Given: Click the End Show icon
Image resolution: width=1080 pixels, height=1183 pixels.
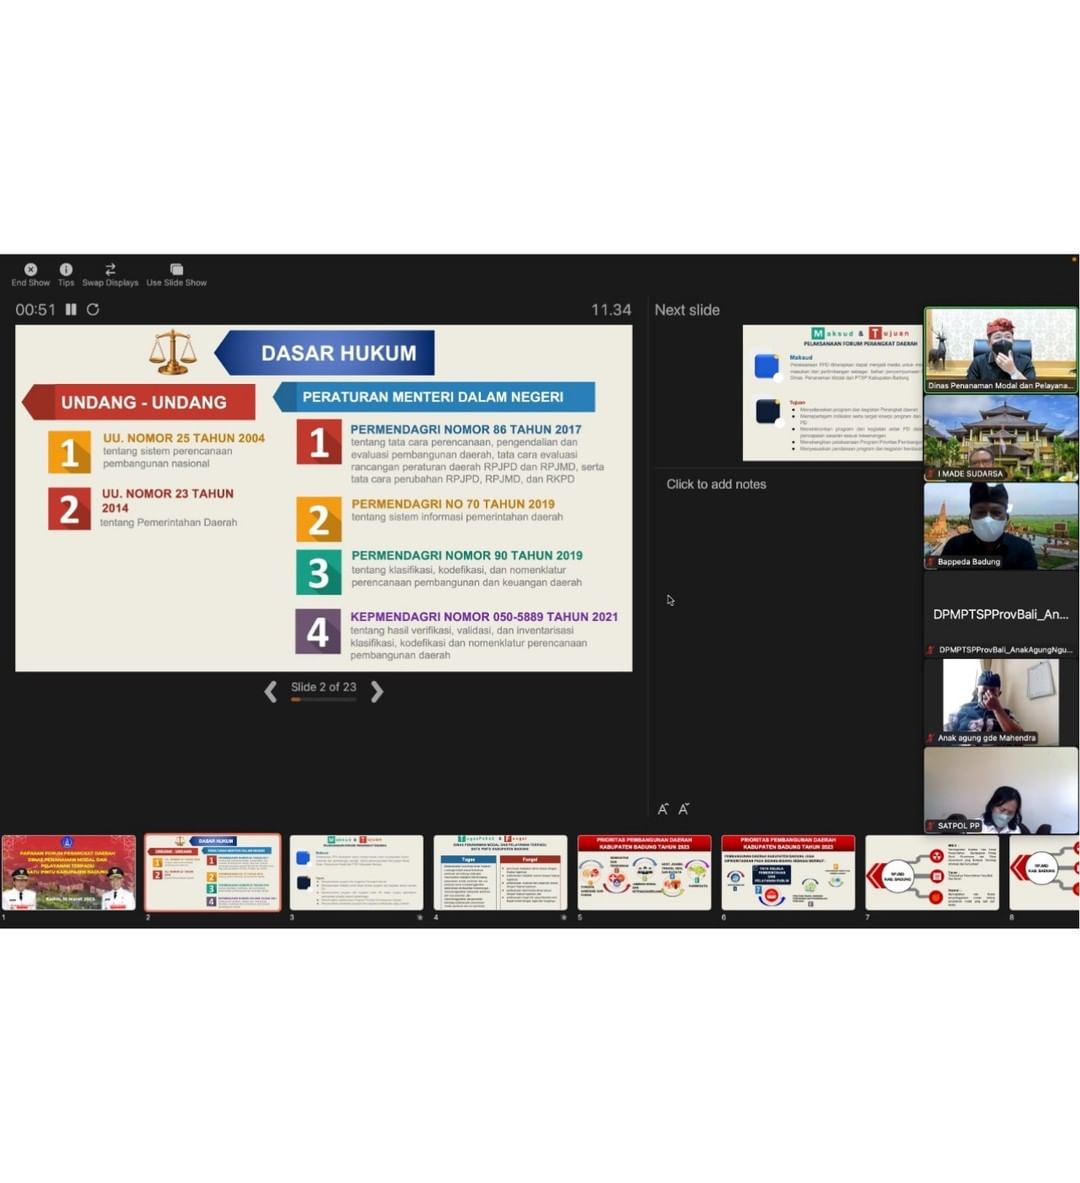Looking at the screenshot, I should pos(30,270).
